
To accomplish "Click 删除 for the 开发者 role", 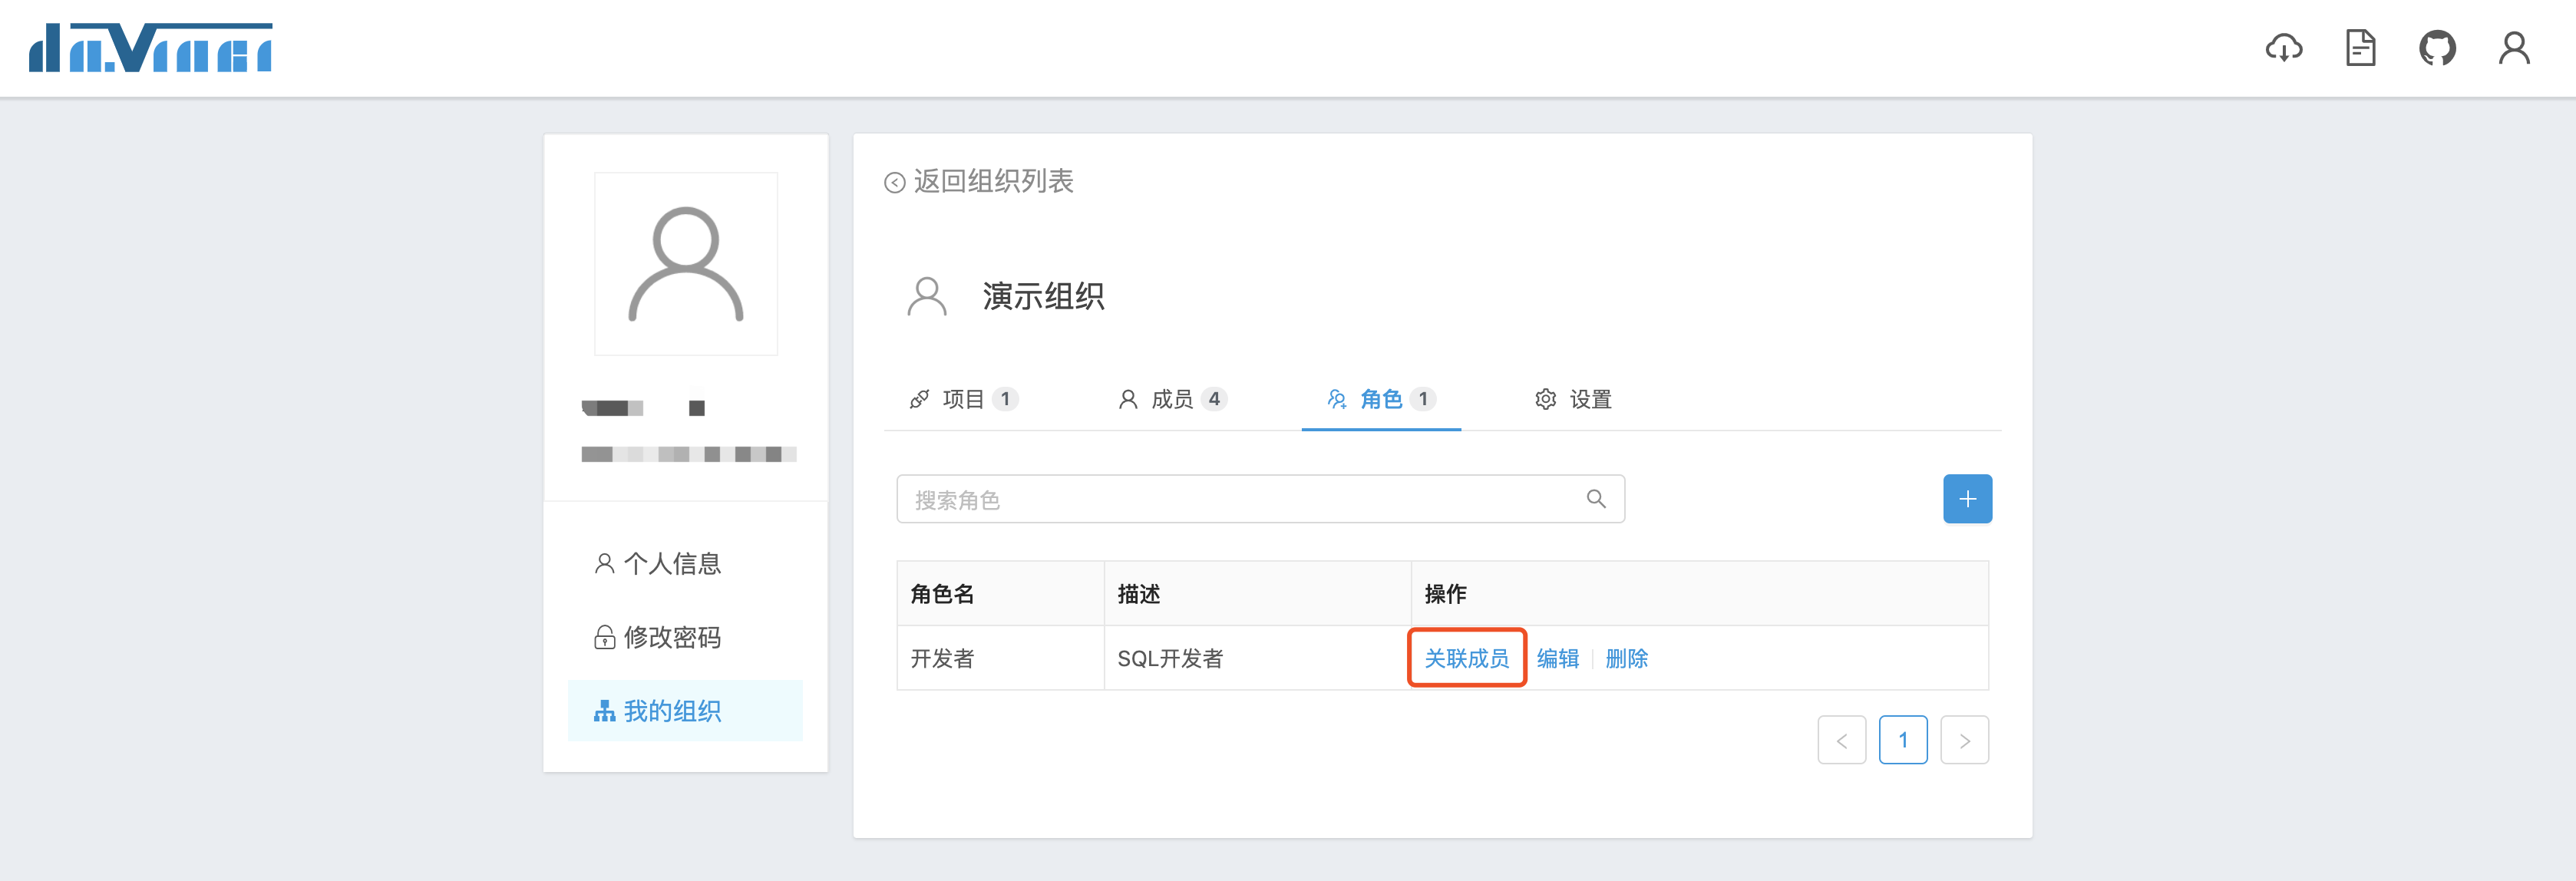I will click(1626, 658).
